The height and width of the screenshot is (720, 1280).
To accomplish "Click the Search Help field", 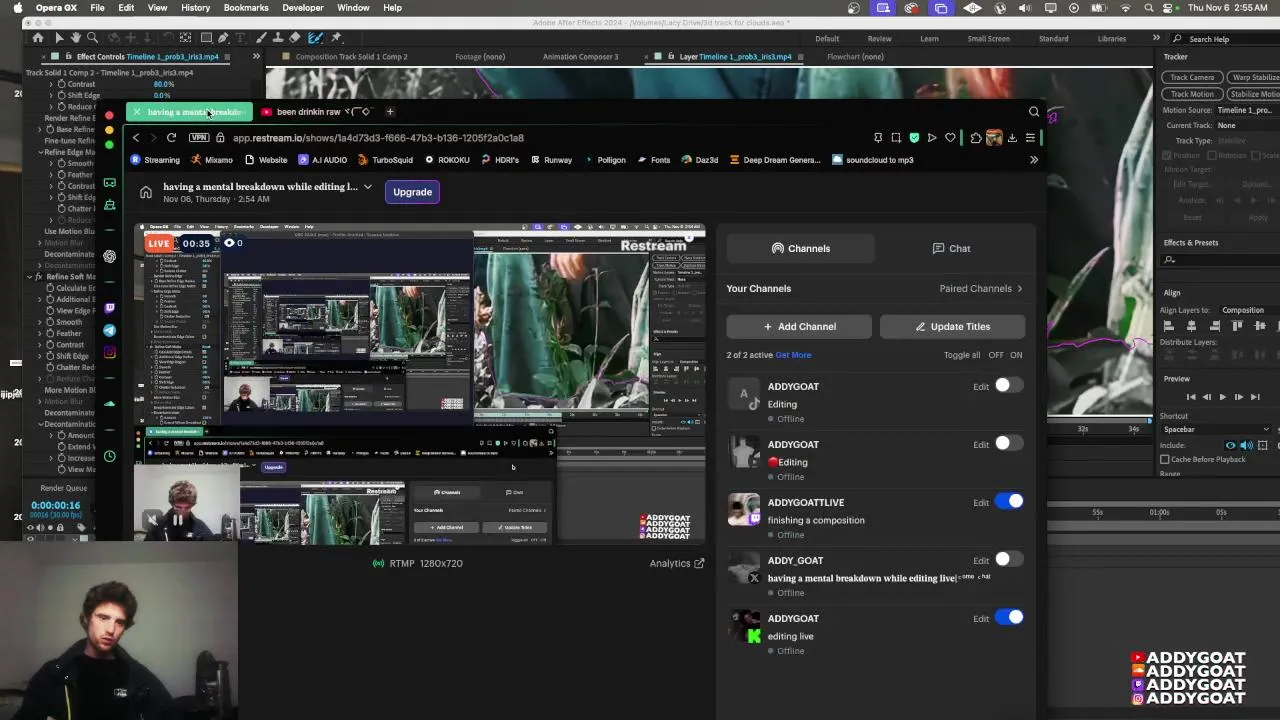I will [x=1226, y=39].
